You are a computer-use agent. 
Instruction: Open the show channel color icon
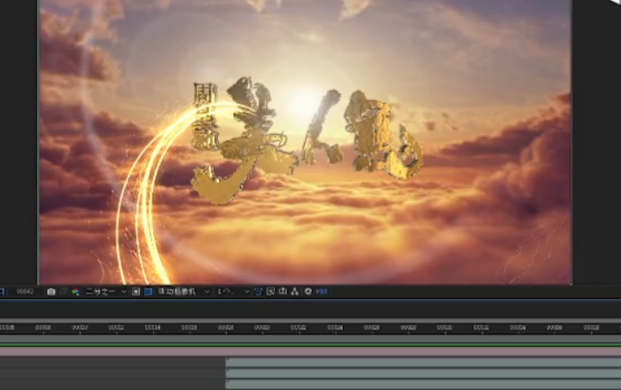tap(75, 292)
